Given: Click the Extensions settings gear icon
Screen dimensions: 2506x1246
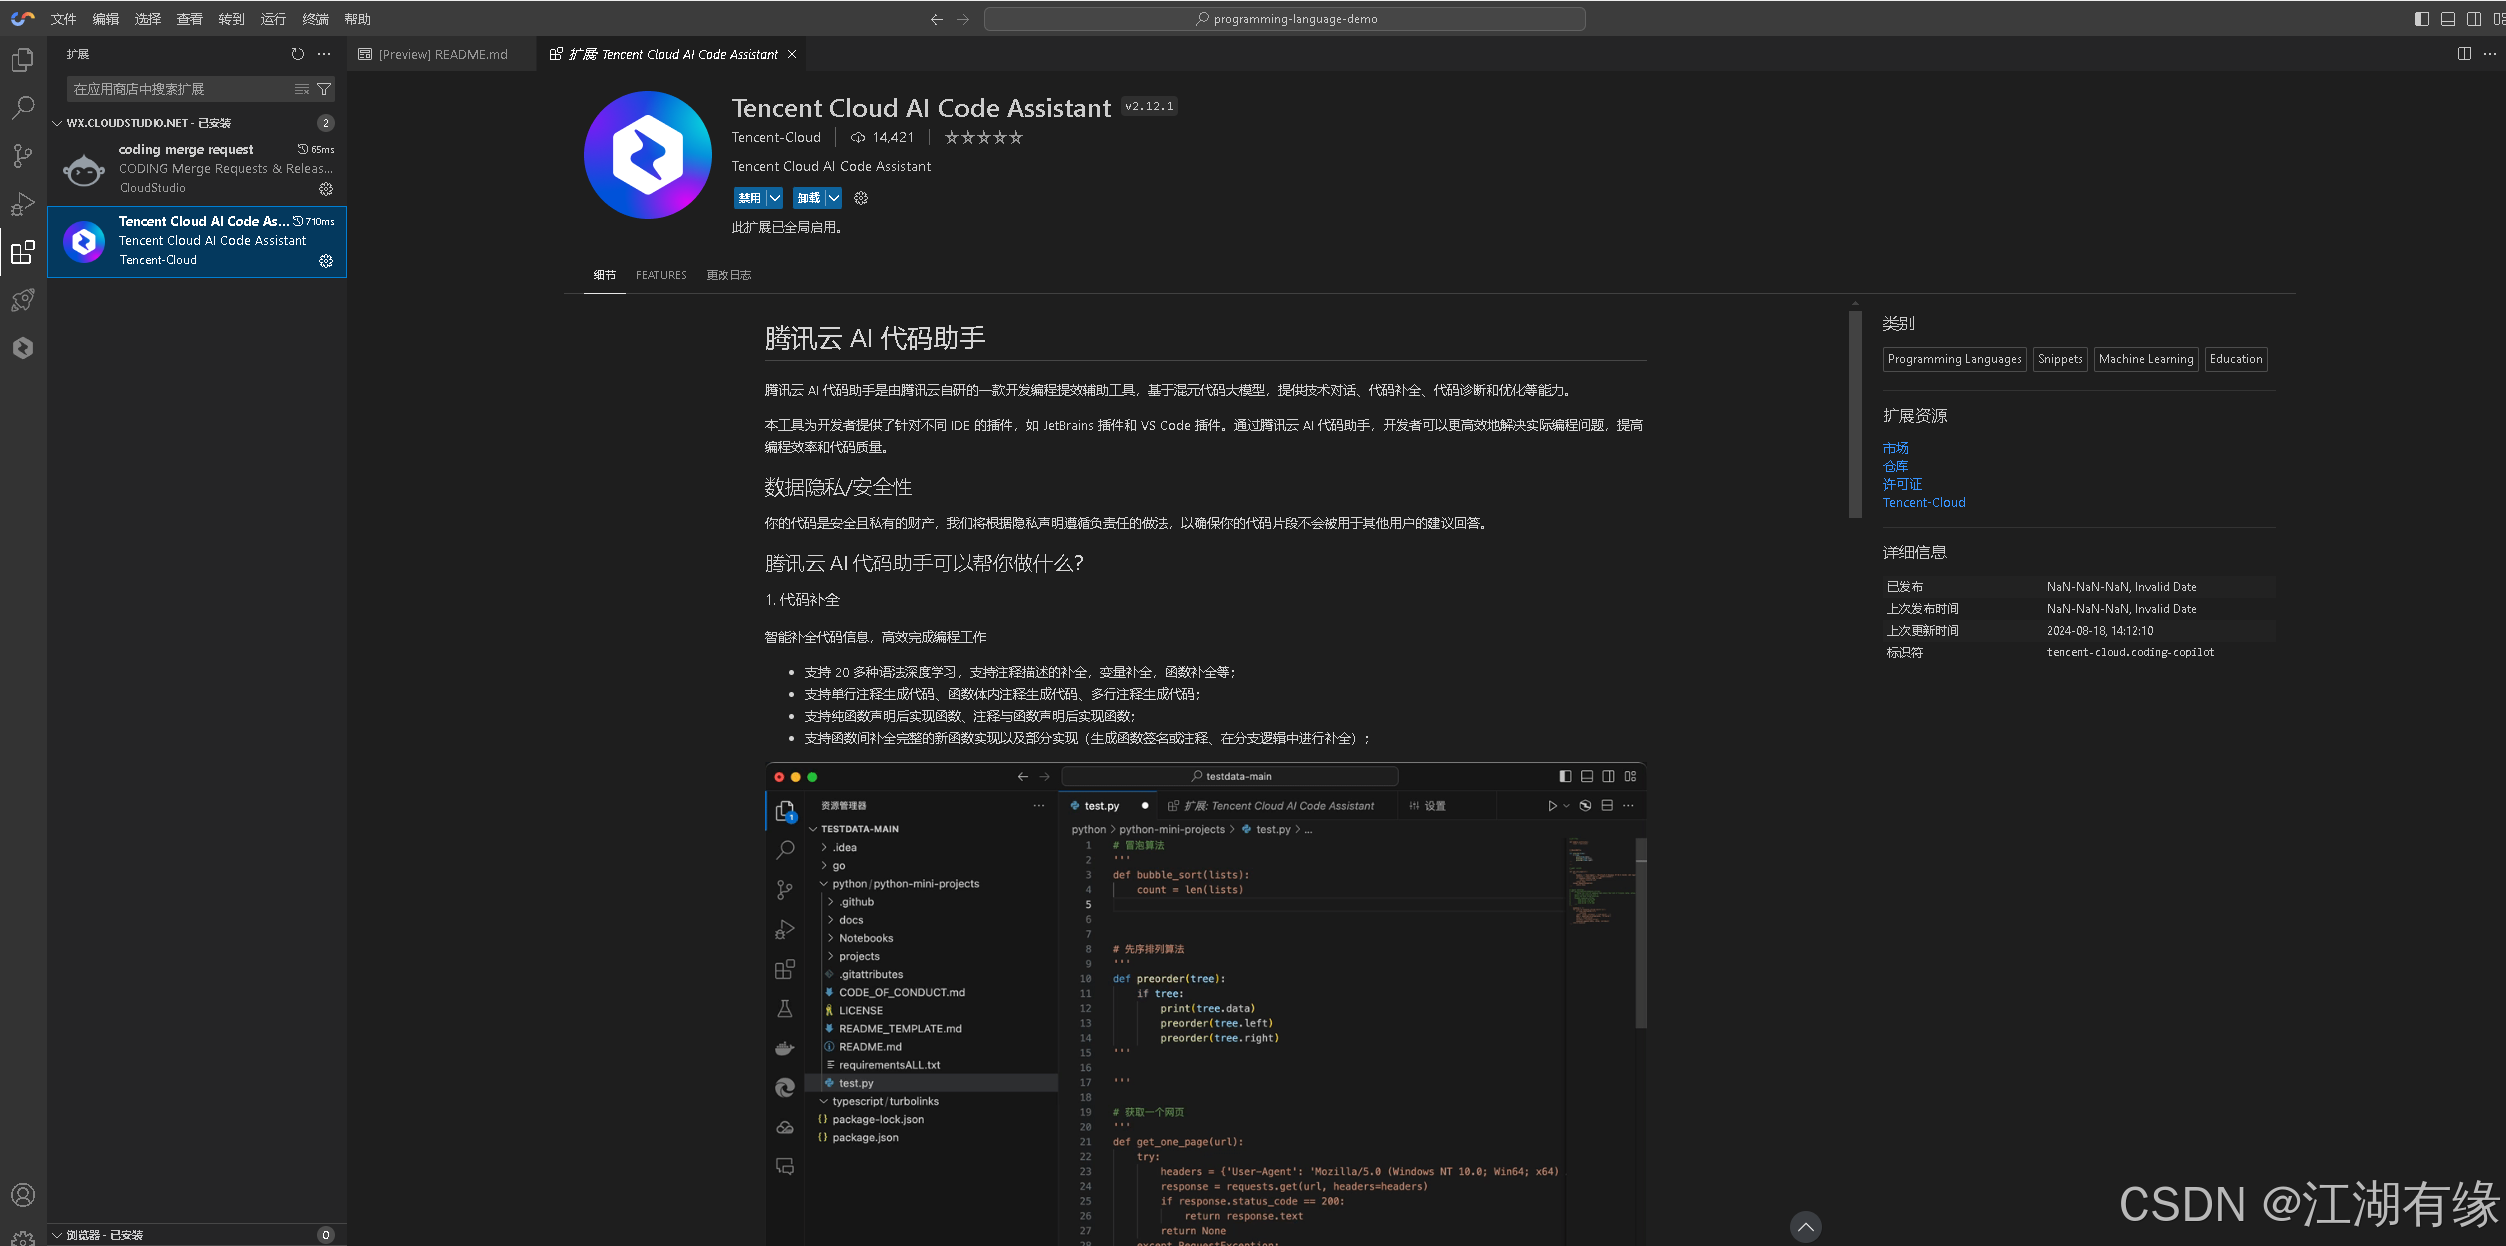Looking at the screenshot, I should (324, 260).
